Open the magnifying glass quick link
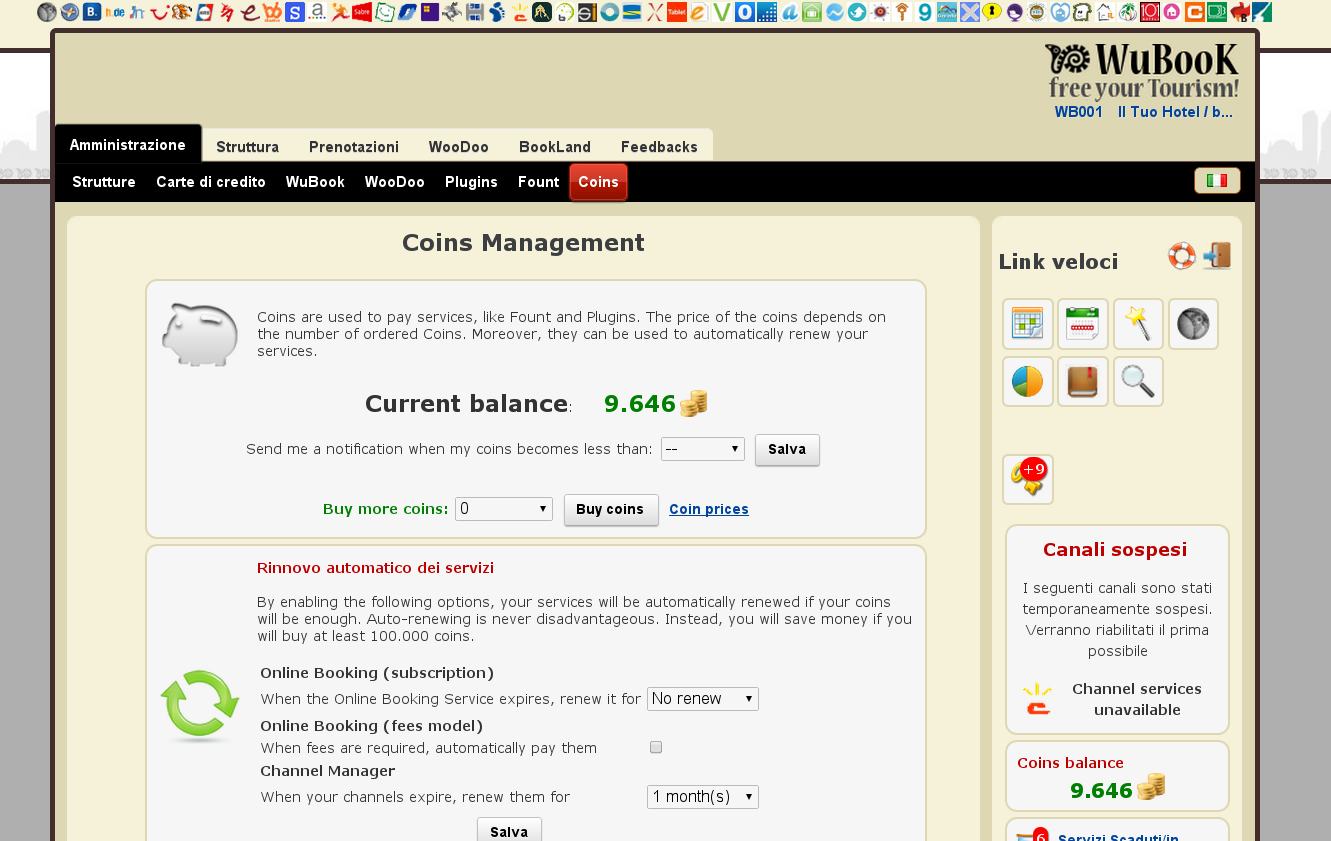Viewport: 1331px width, 841px height. point(1138,381)
